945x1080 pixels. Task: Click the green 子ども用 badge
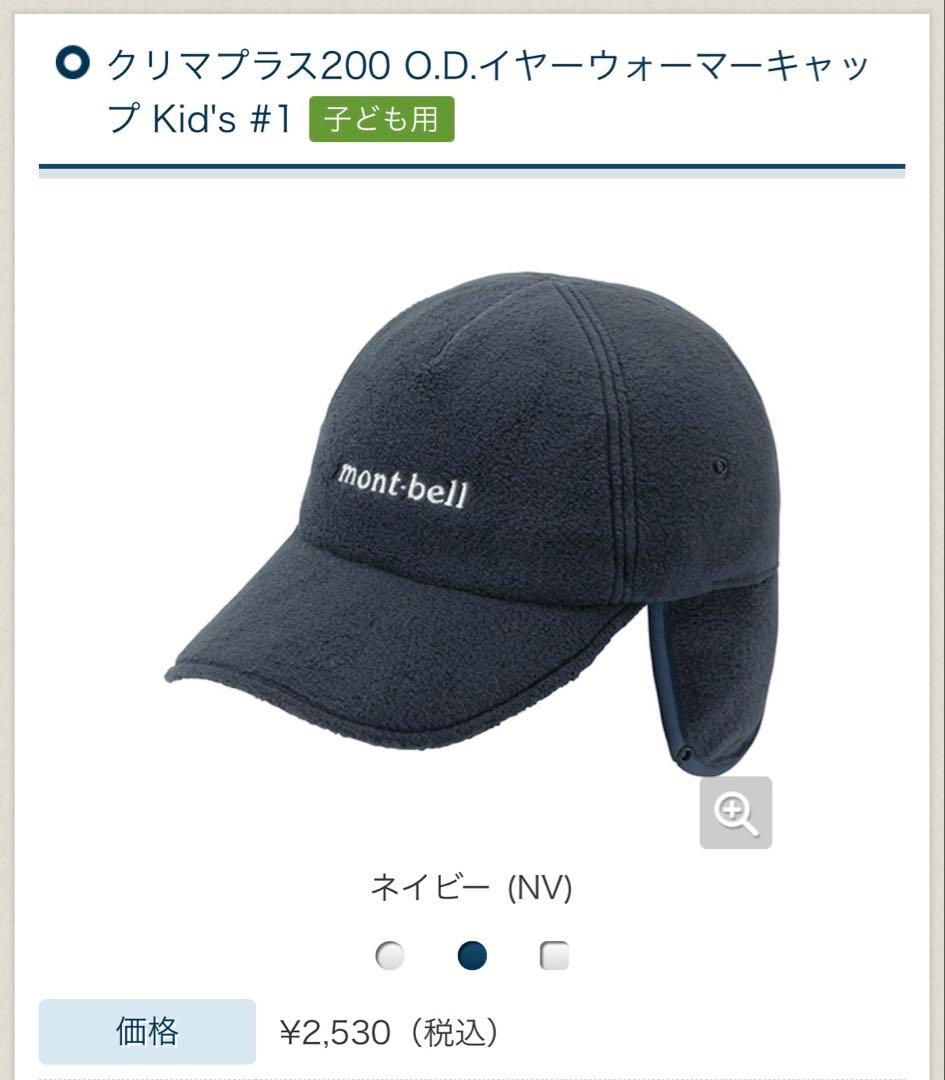coord(382,119)
